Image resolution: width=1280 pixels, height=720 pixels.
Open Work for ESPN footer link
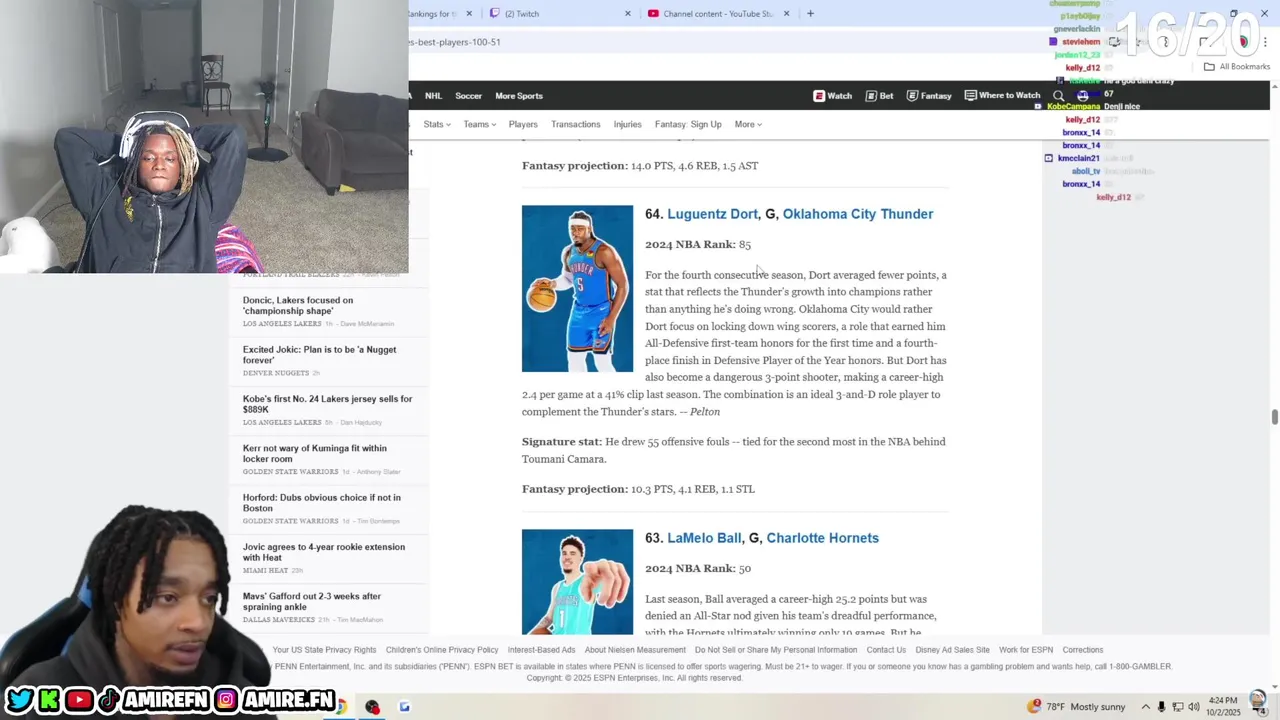point(1025,650)
